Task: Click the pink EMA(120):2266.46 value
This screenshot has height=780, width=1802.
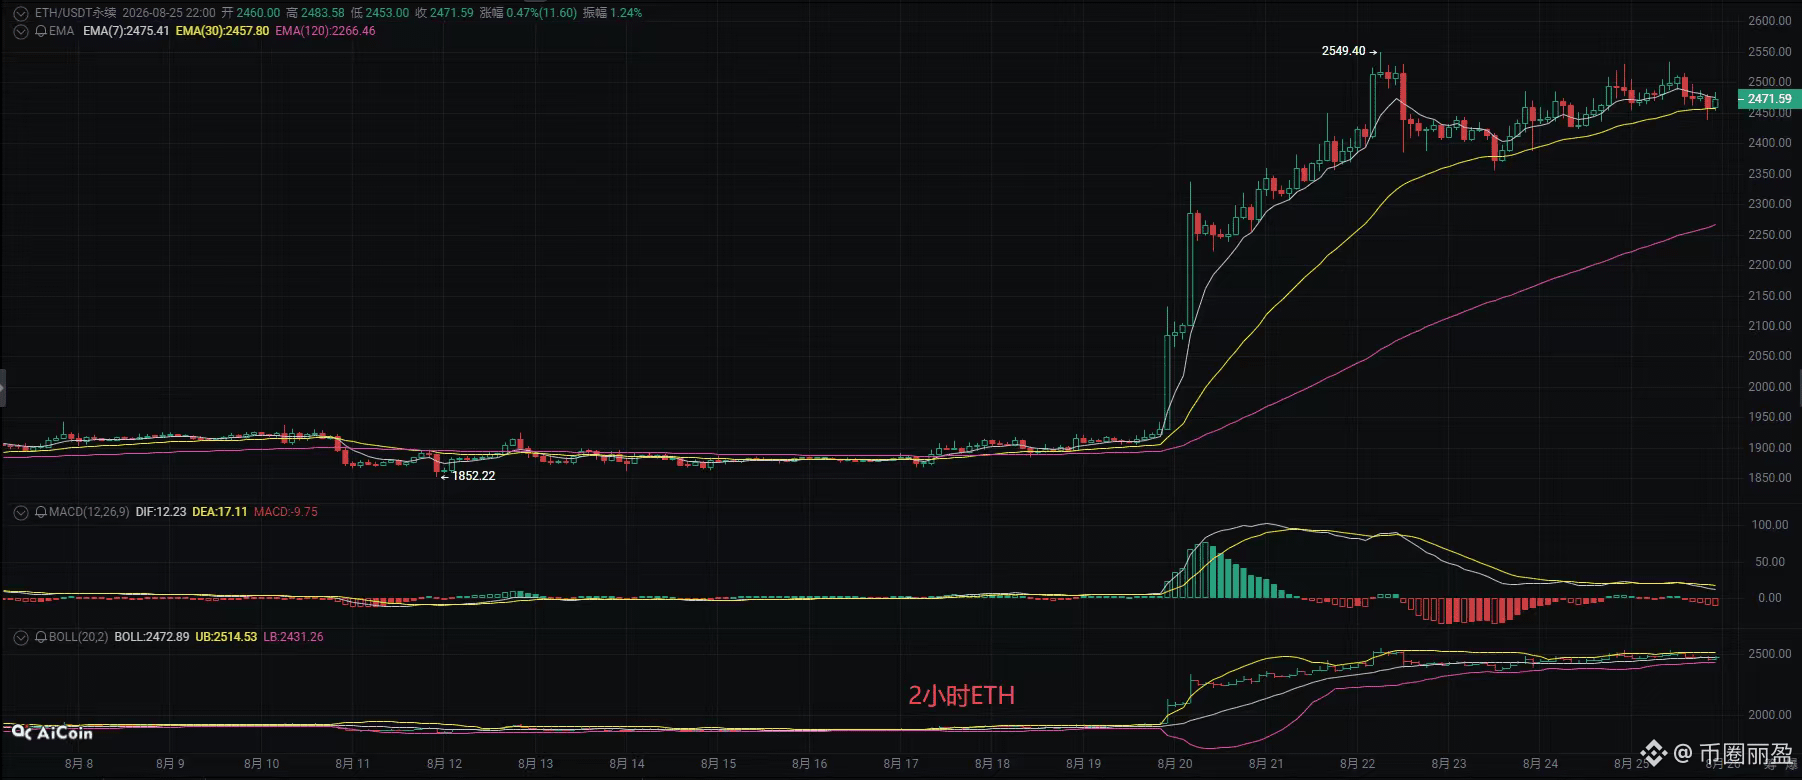Action: coord(325,31)
